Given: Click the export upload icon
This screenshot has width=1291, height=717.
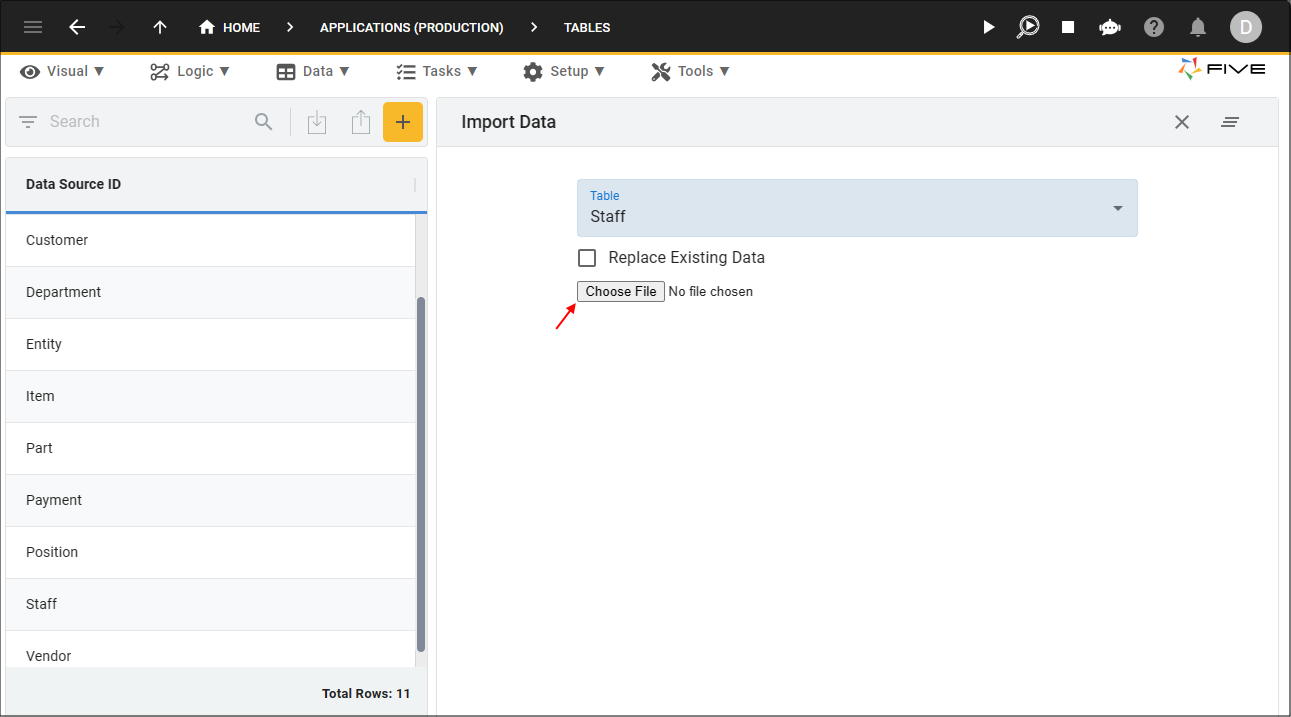Looking at the screenshot, I should pos(361,122).
